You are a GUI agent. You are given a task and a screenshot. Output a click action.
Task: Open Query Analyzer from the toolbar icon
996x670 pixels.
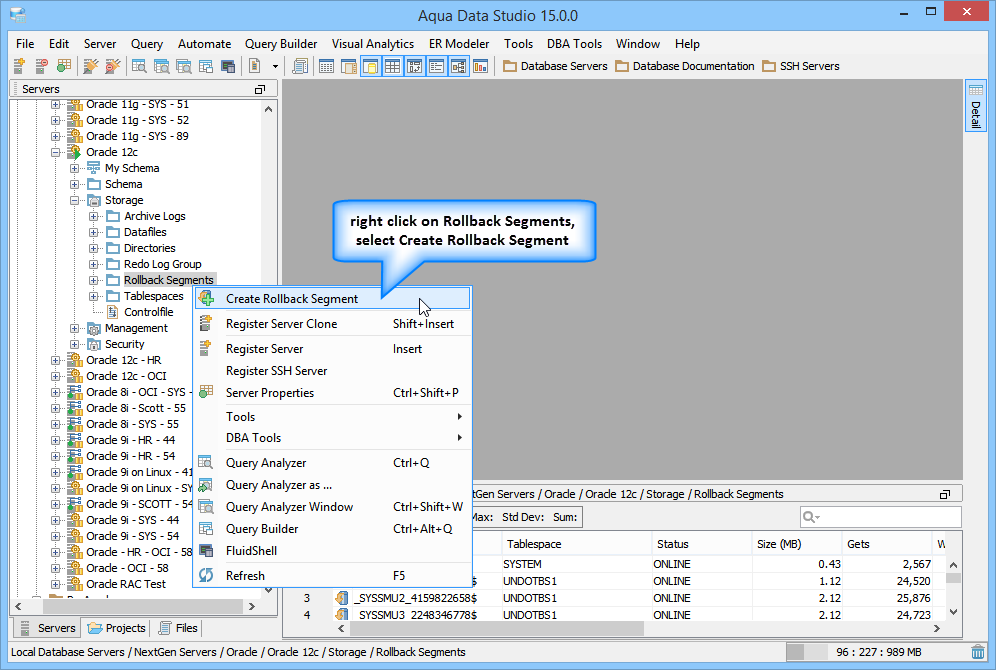(139, 65)
